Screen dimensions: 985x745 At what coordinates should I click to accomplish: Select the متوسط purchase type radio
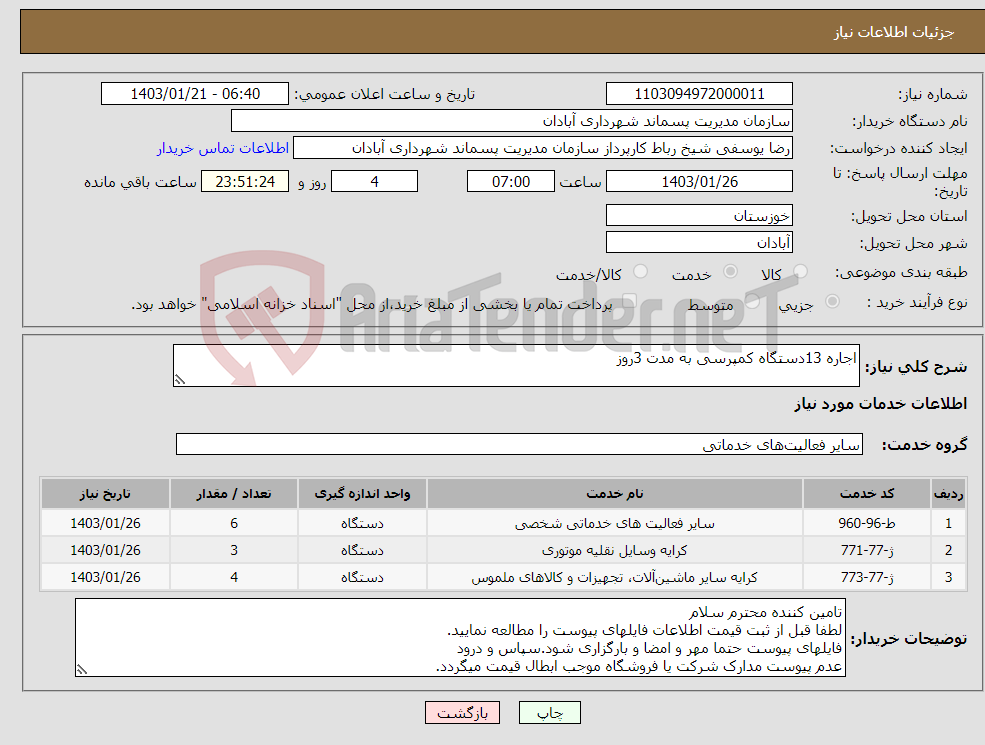[752, 302]
